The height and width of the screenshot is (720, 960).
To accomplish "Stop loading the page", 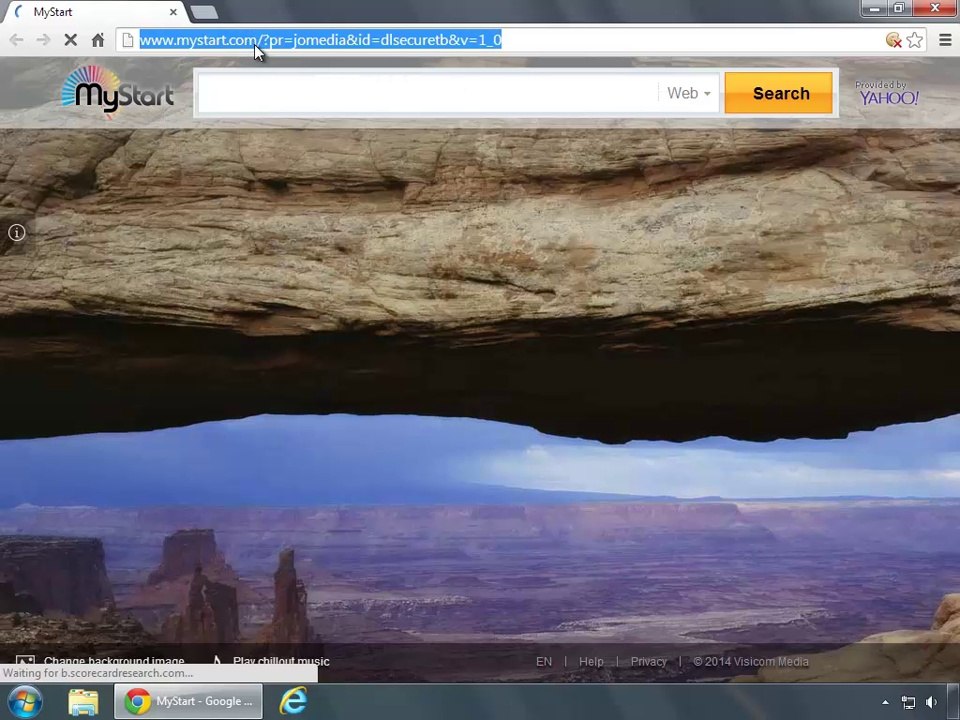I will point(70,40).
